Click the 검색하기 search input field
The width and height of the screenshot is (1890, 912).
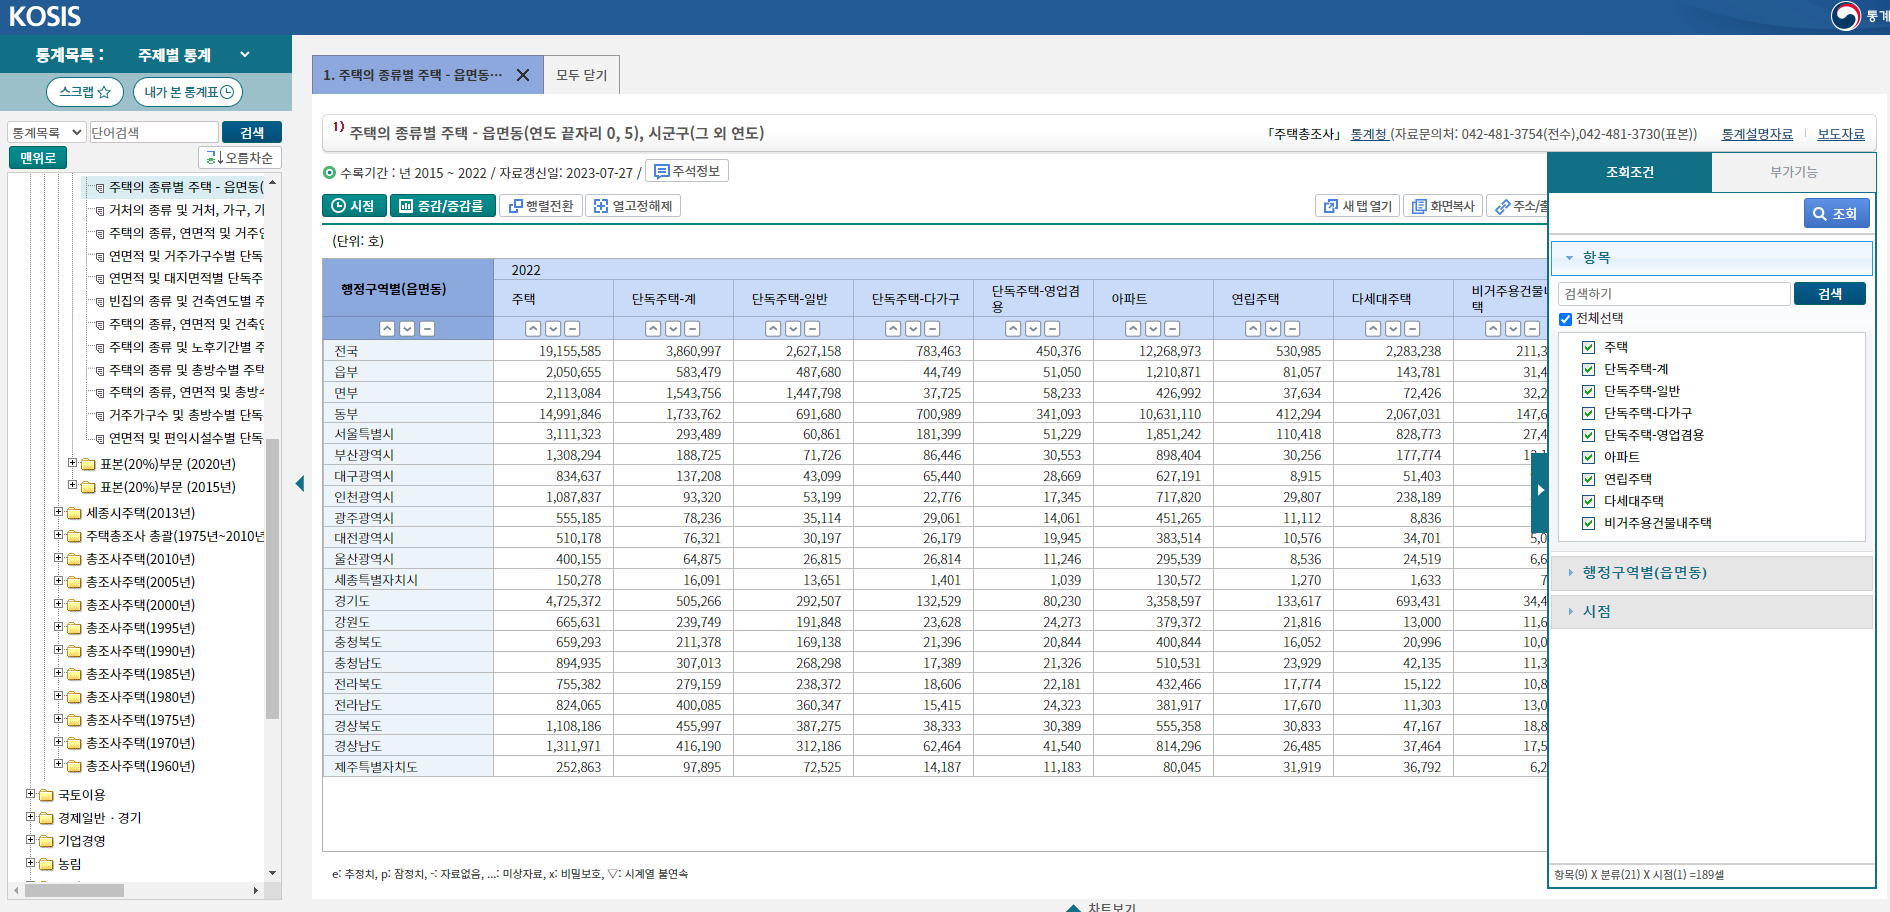[x=1674, y=293]
